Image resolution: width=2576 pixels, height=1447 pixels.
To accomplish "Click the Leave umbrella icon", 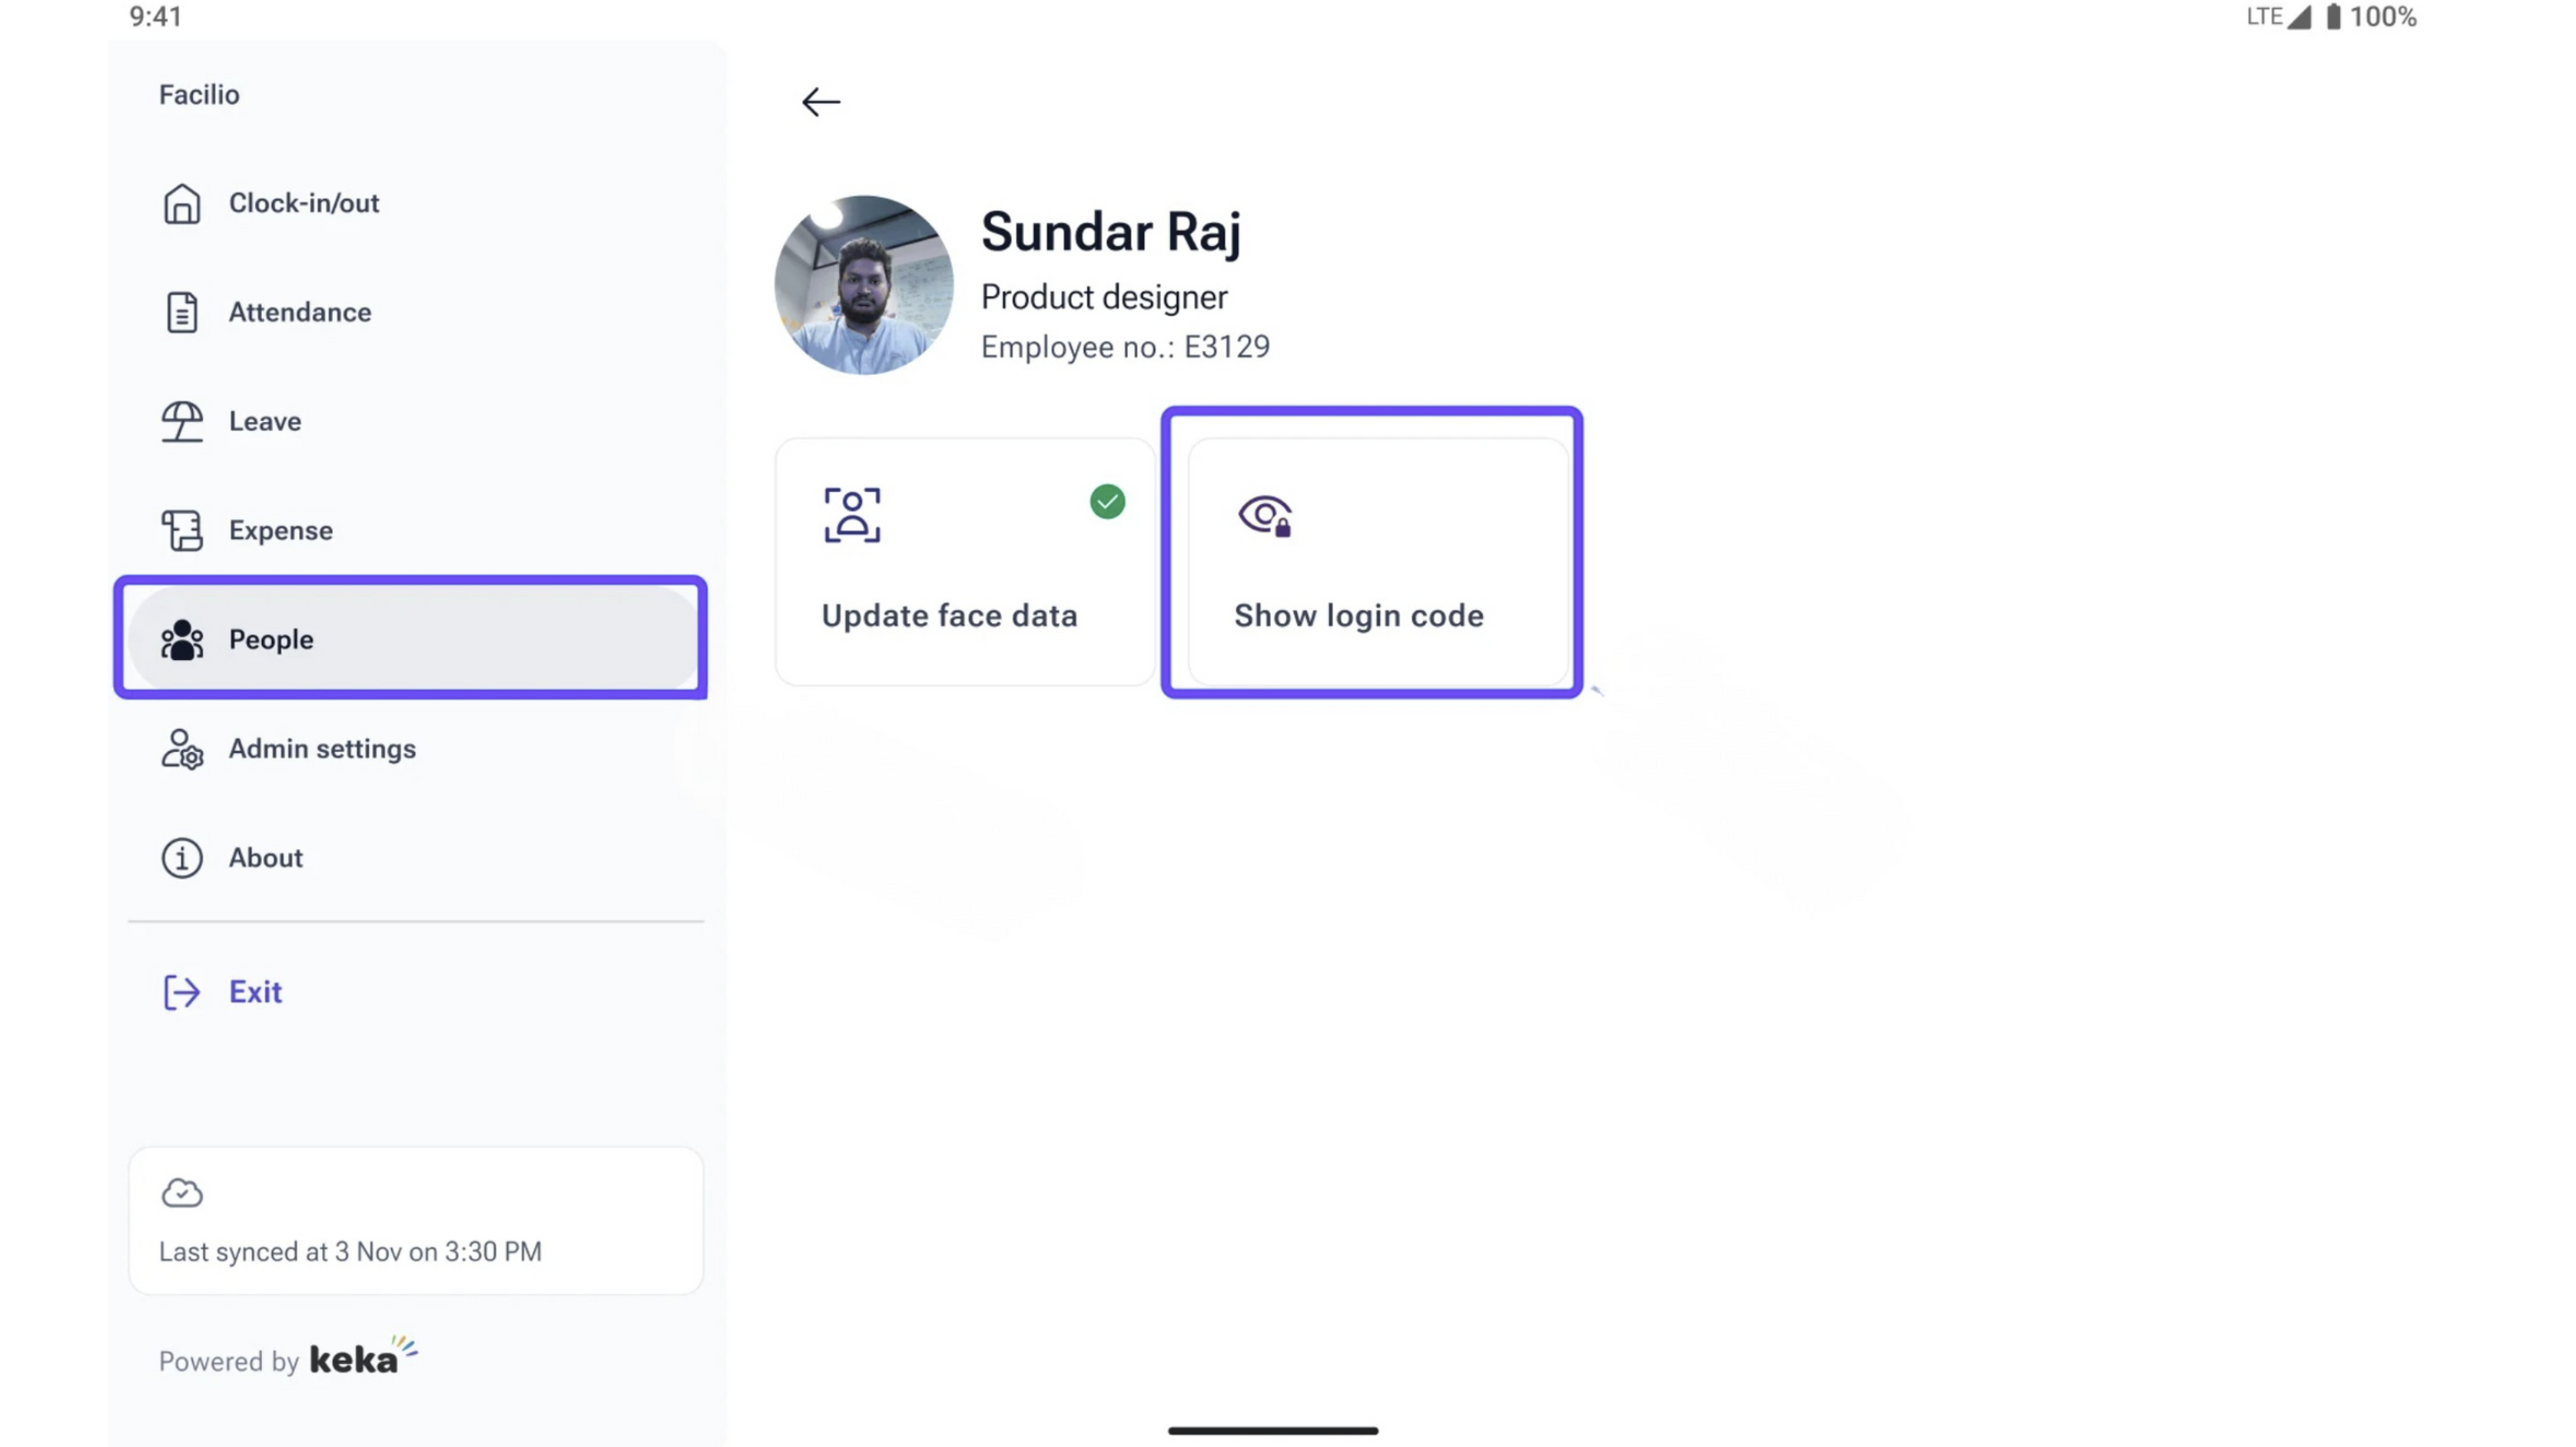I will (181, 421).
